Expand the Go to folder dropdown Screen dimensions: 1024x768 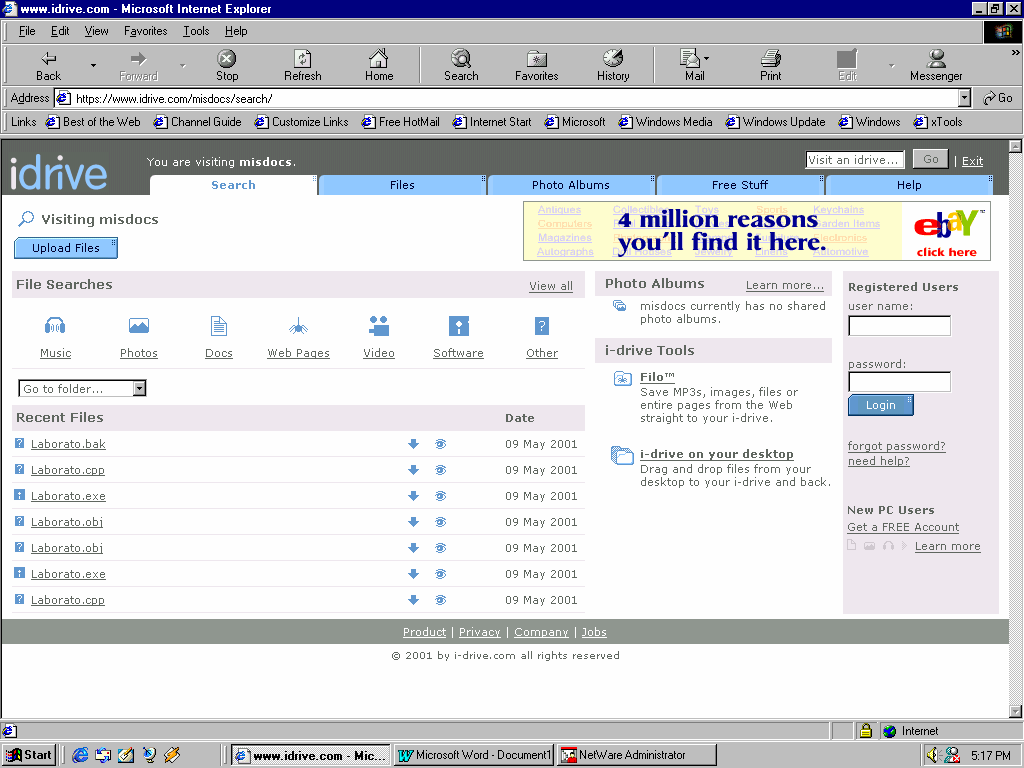139,389
